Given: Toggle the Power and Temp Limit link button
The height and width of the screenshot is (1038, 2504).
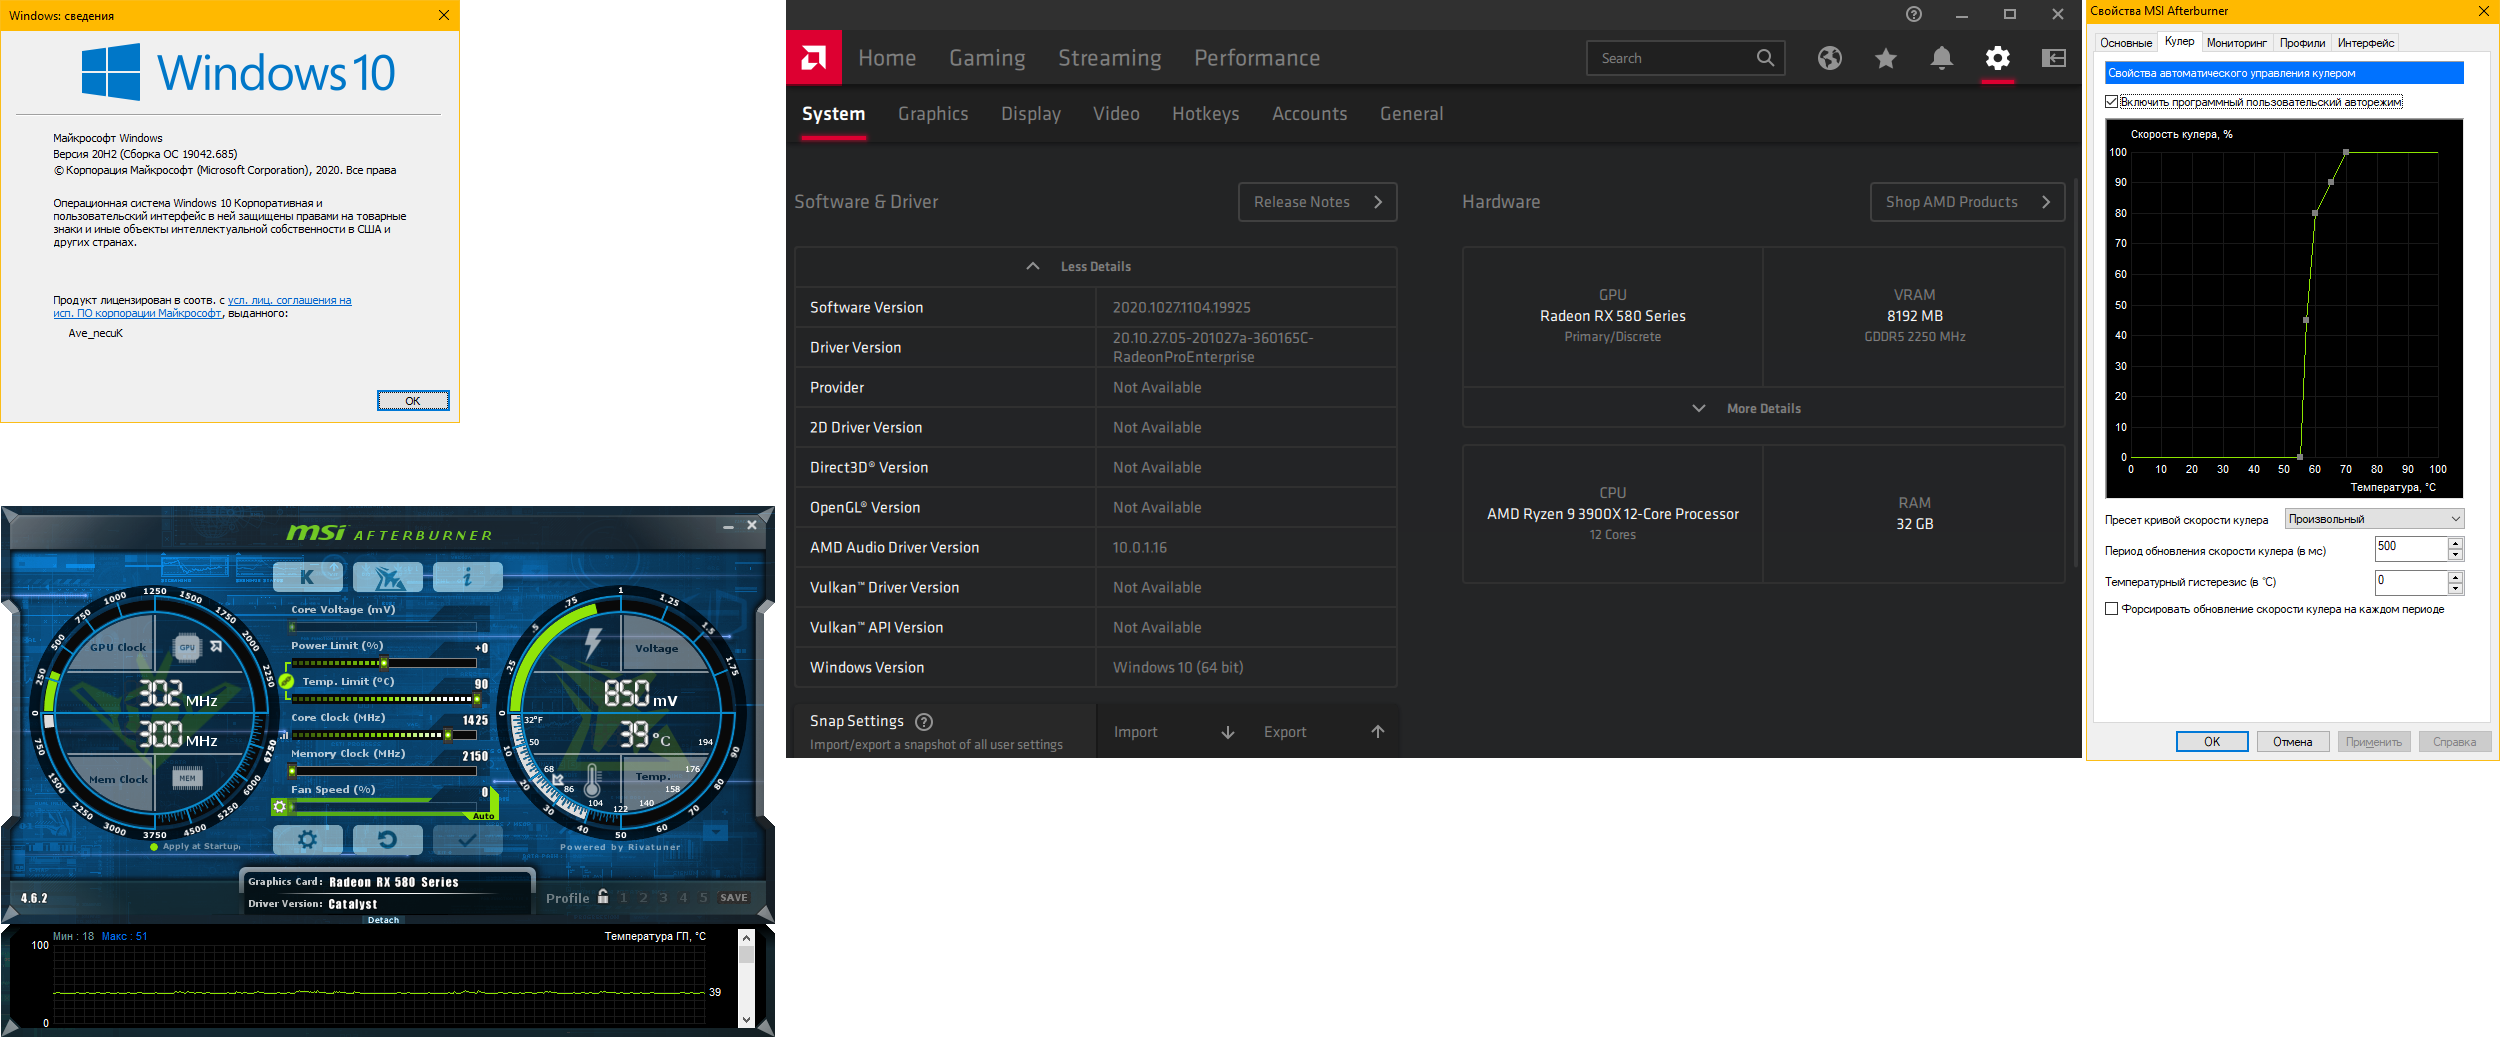Looking at the screenshot, I should pos(286,681).
